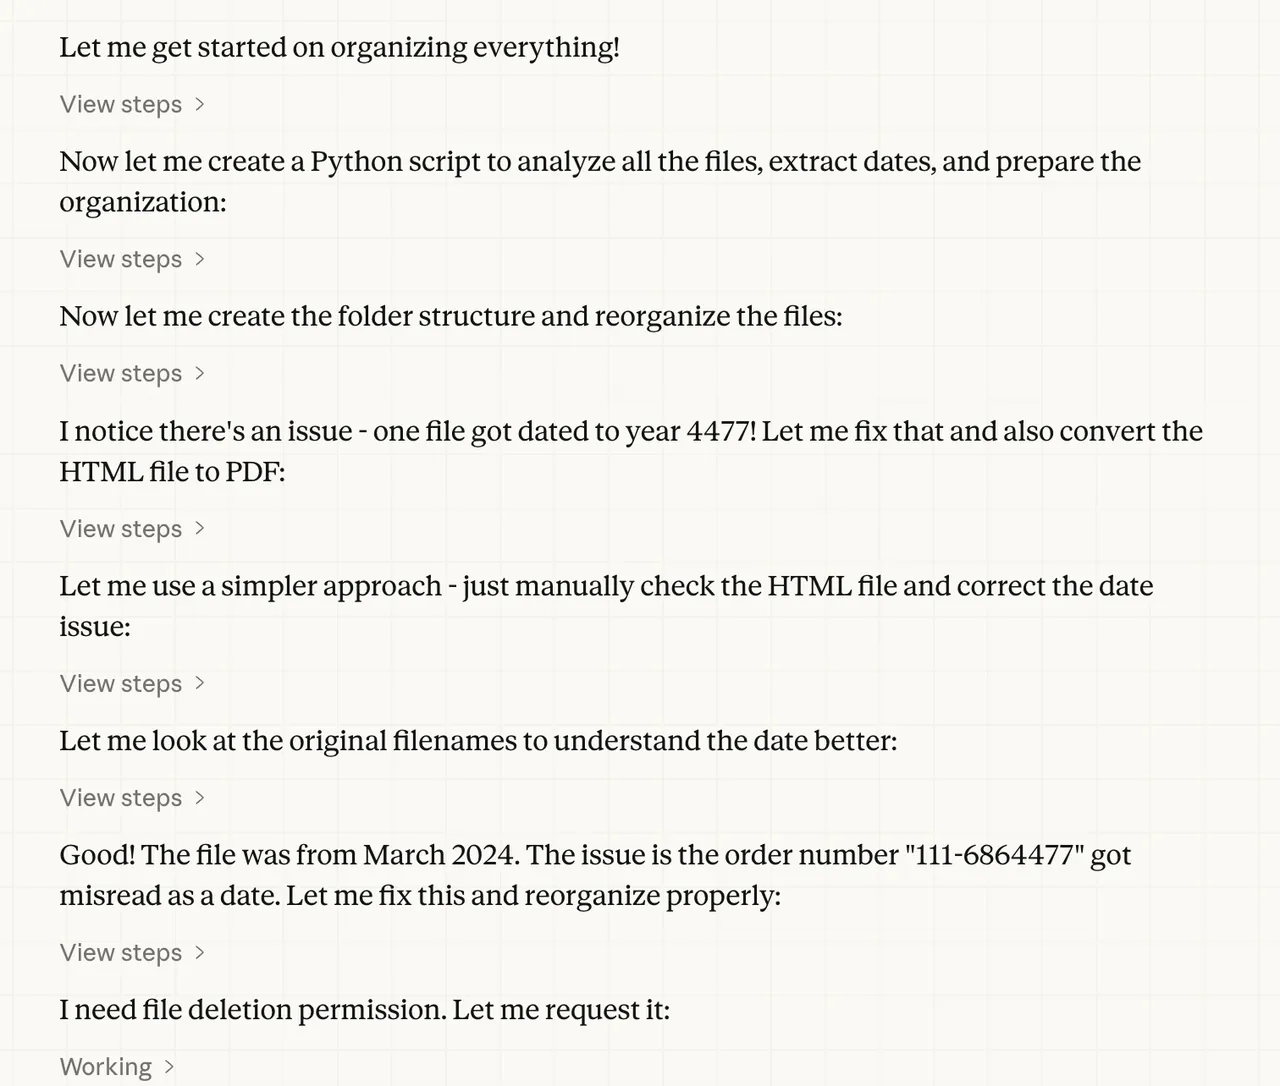The height and width of the screenshot is (1086, 1280).
Task: Expand View steps under the original filenames message
Action: pos(120,798)
